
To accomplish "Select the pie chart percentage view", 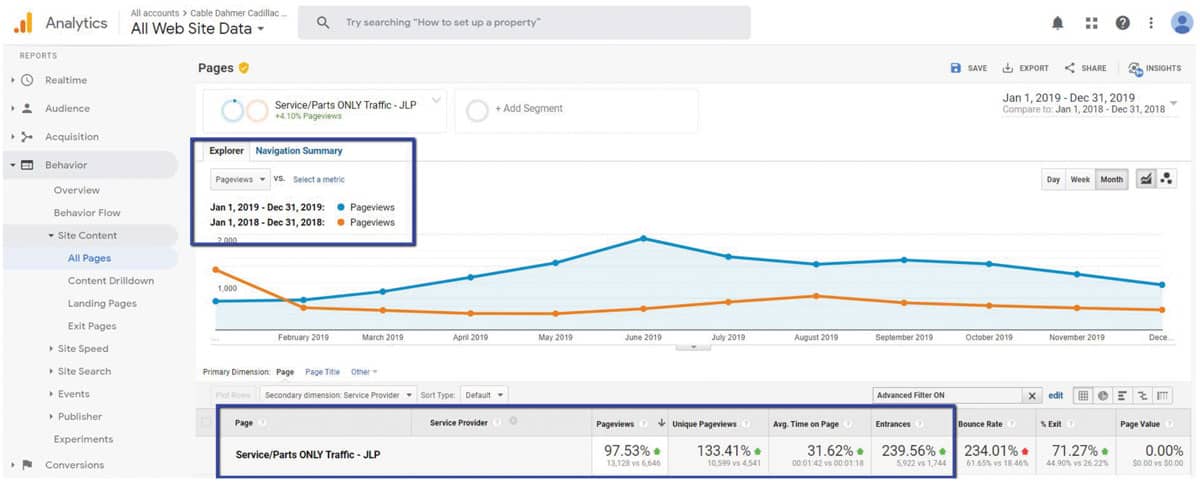I will (1103, 396).
